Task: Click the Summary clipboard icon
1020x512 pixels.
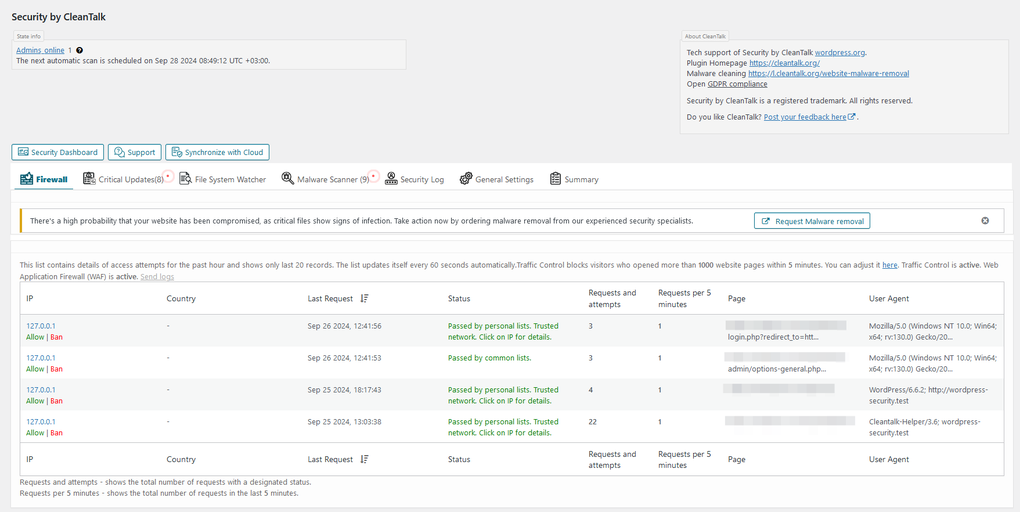Action: (x=555, y=179)
